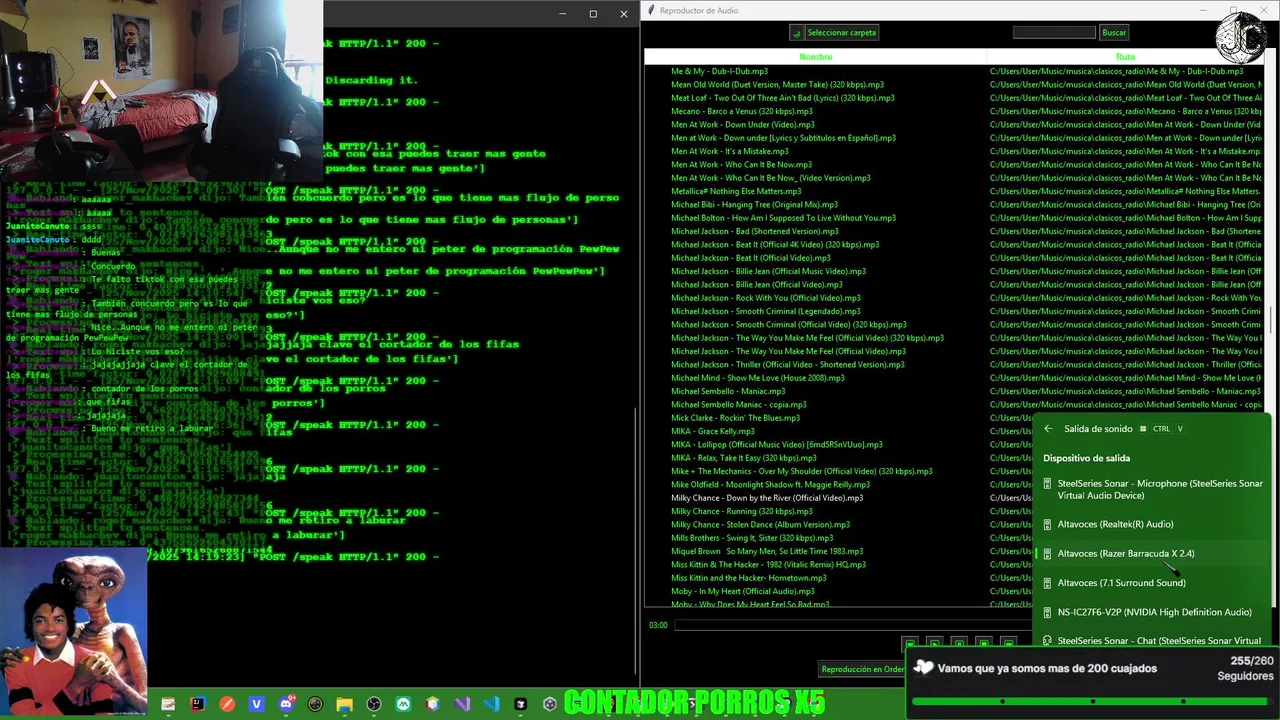Click the play button in audio player
The image size is (1280, 720).
coord(935,643)
